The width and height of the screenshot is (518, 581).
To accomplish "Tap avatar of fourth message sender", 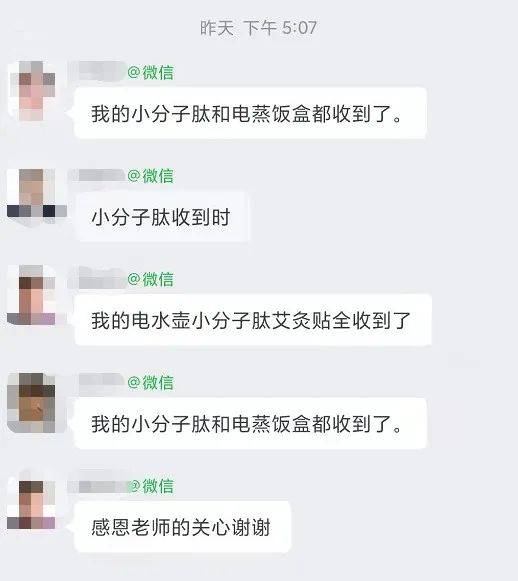I will [x=32, y=403].
